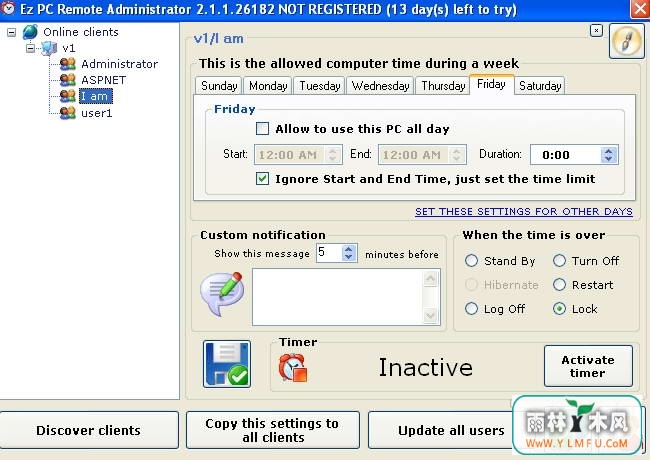
Task: Switch to the Saturday tab
Action: coord(539,85)
